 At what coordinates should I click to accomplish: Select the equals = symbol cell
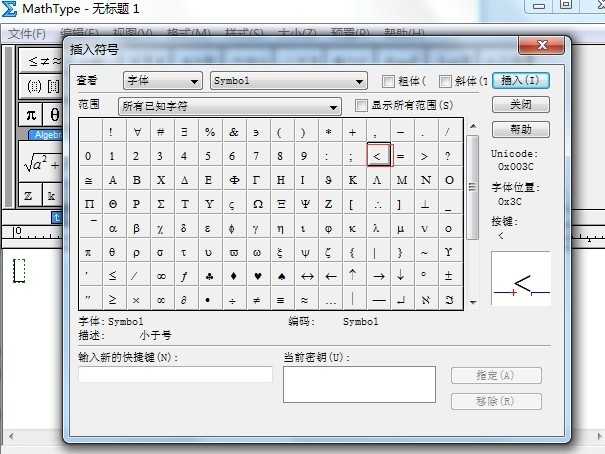click(x=401, y=156)
